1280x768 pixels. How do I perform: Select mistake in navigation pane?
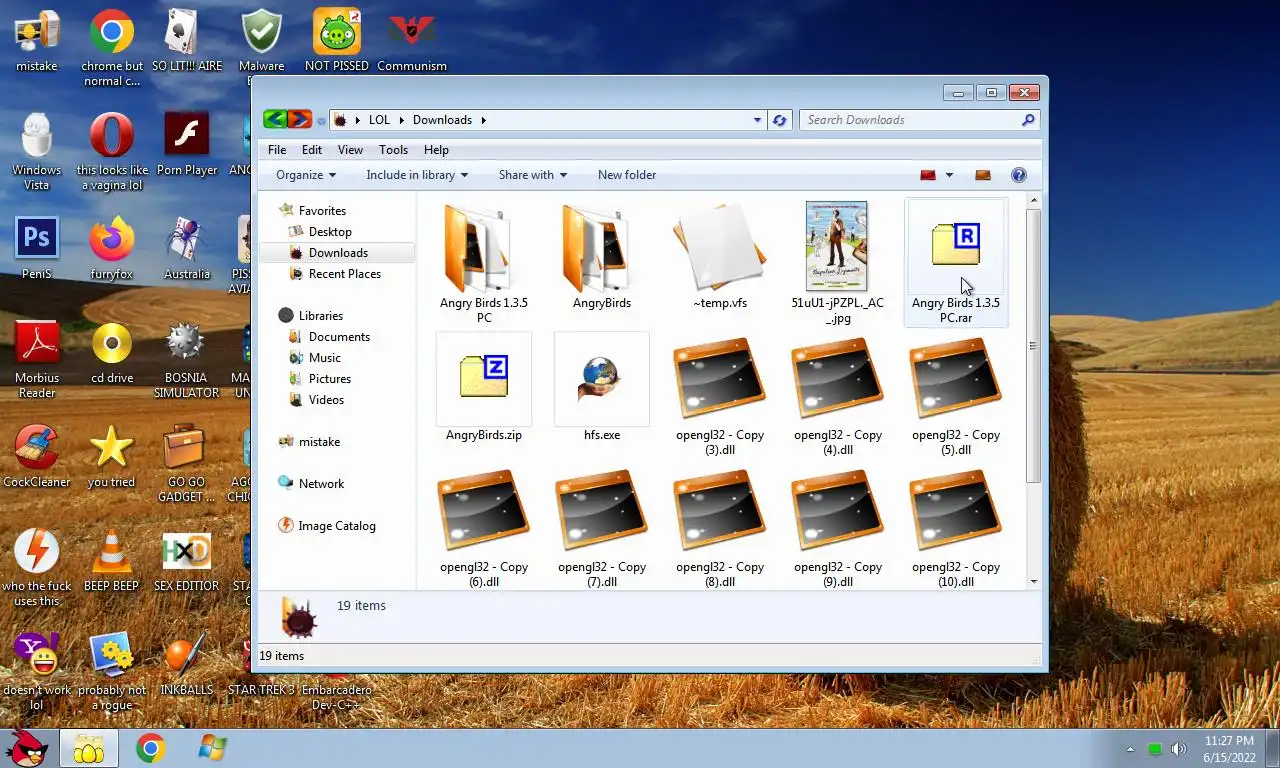tap(319, 442)
